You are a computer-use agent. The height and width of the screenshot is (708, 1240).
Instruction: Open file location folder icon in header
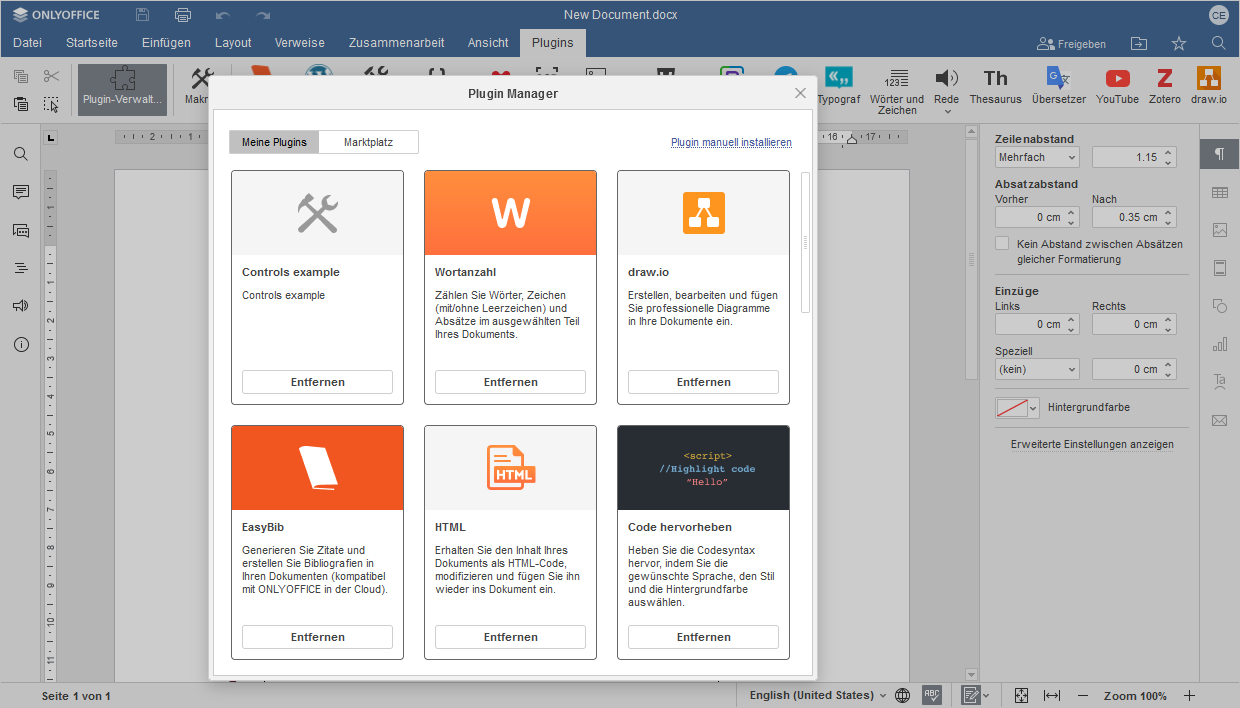1139,43
